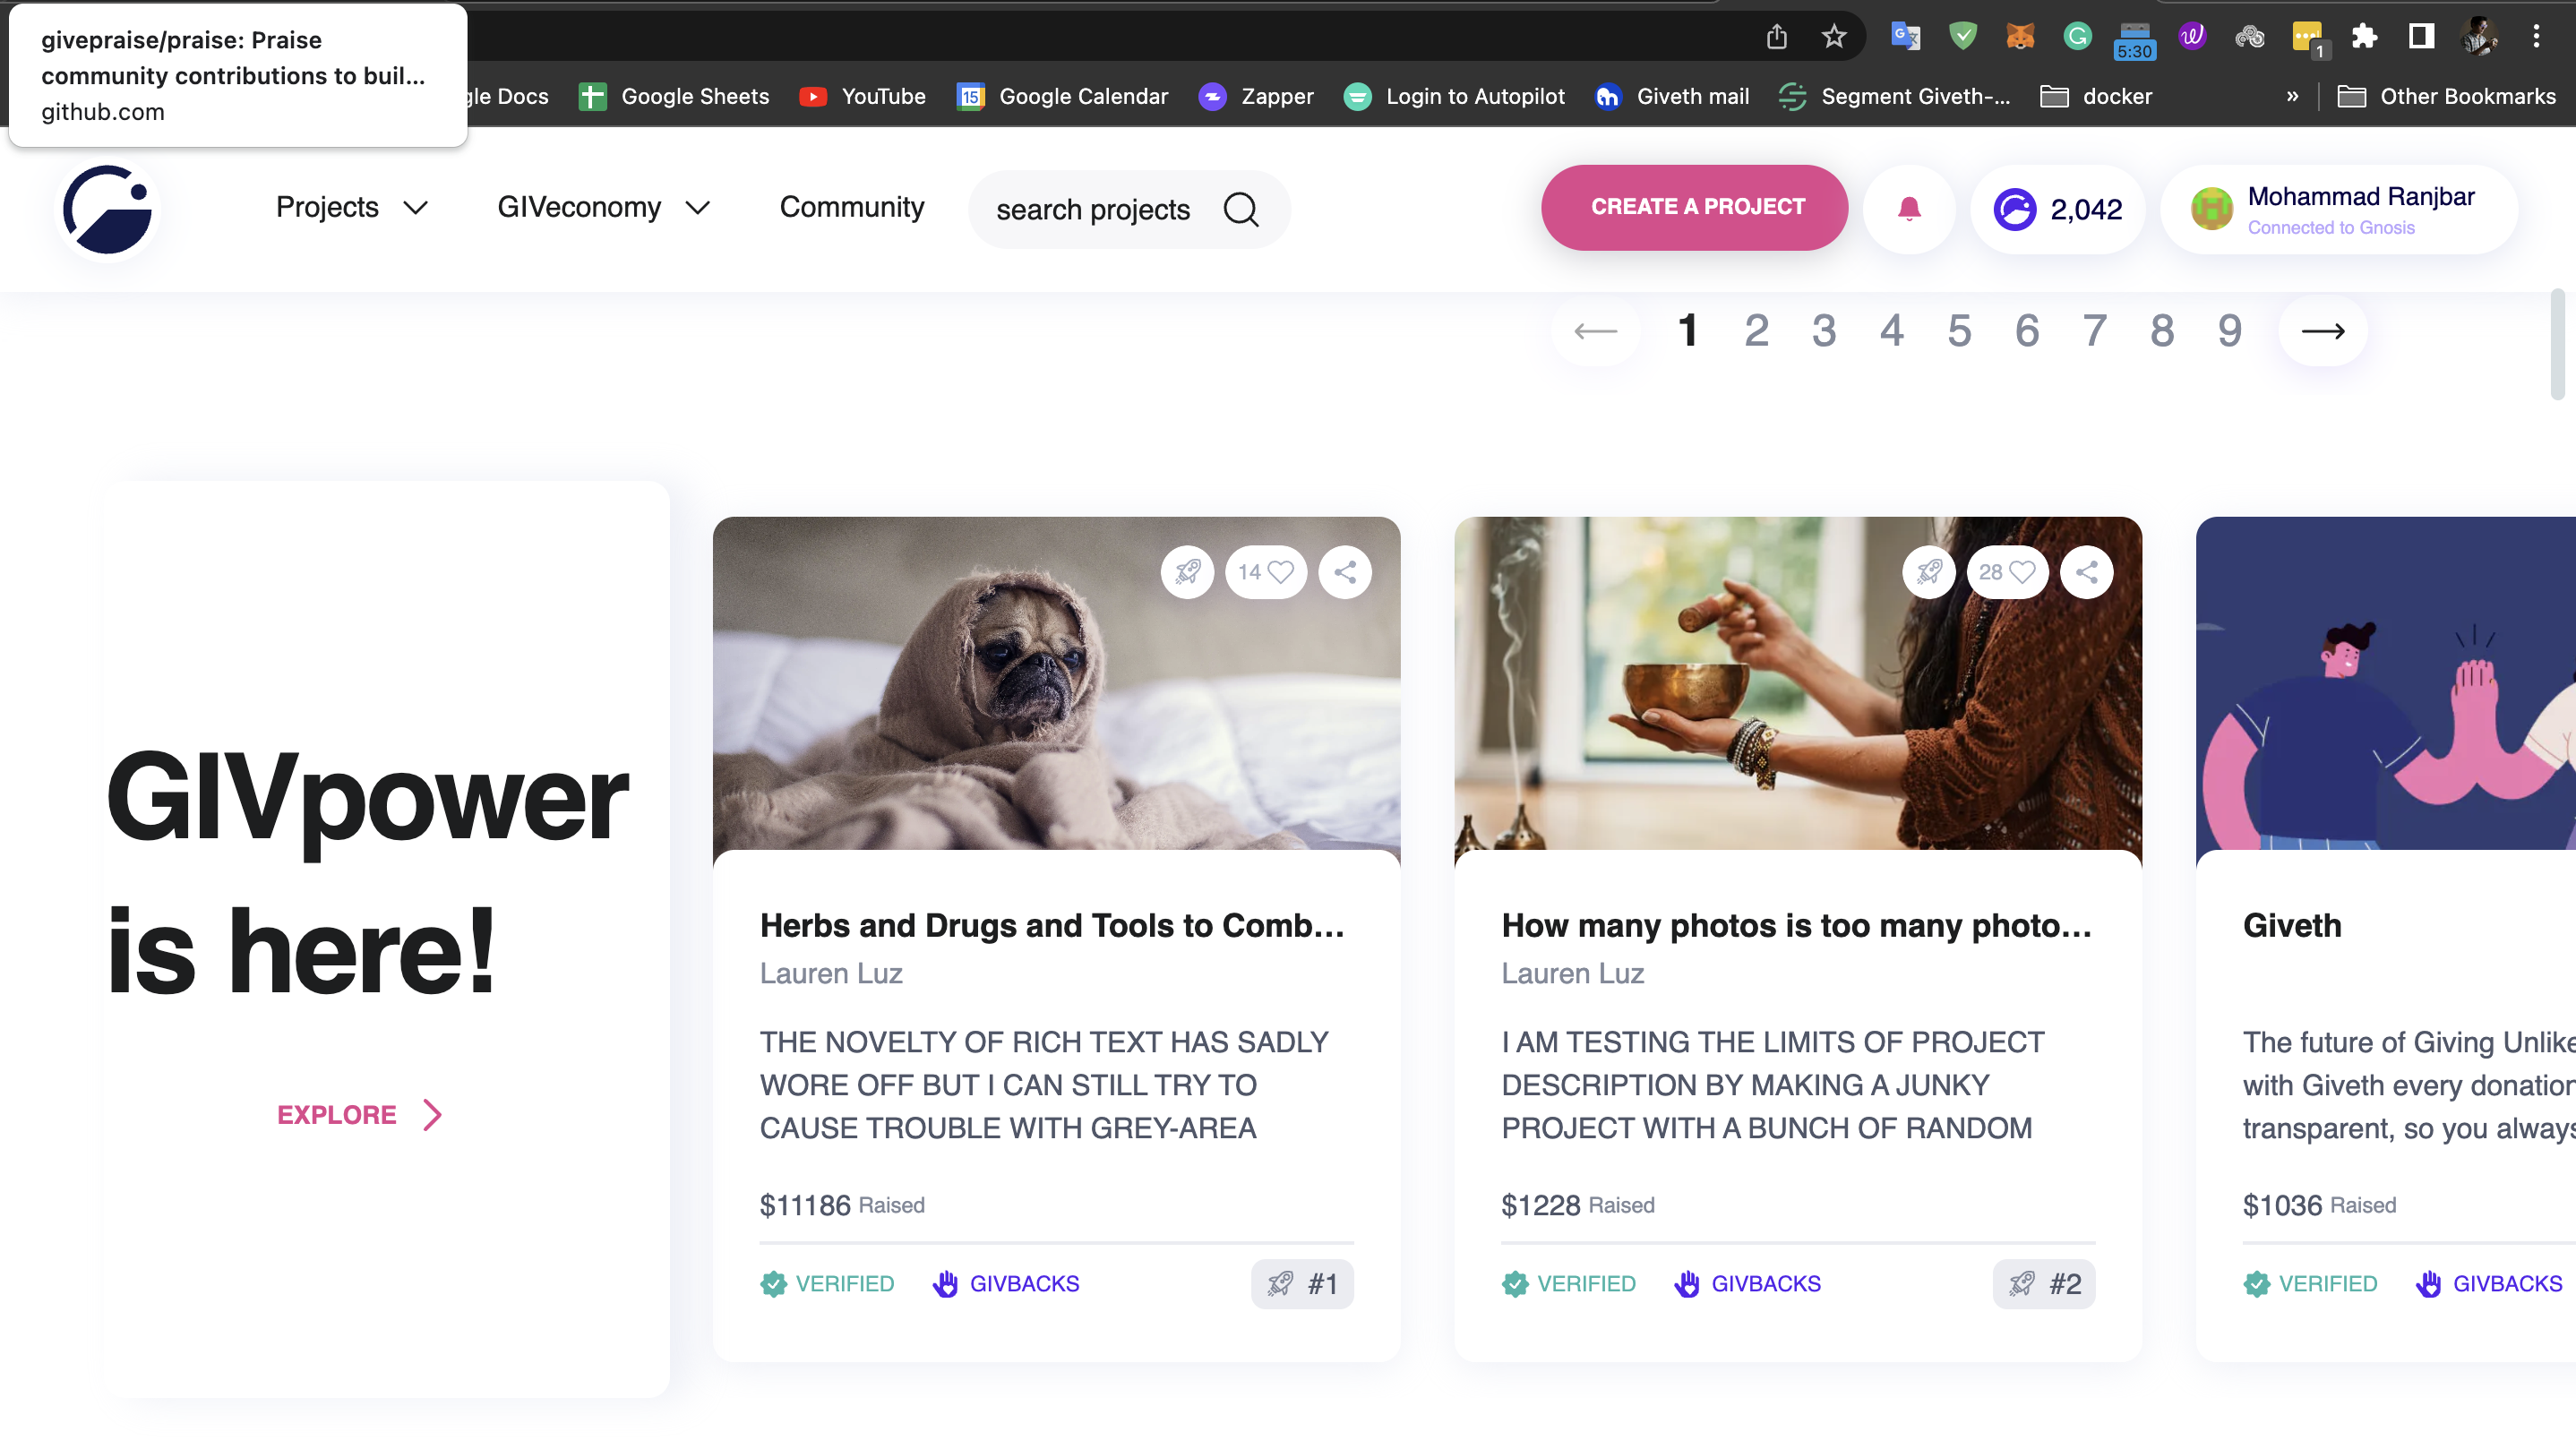Viewport: 2576px width, 1449px height.
Task: Show hidden bookmarks with the chevron
Action: pos(2292,96)
